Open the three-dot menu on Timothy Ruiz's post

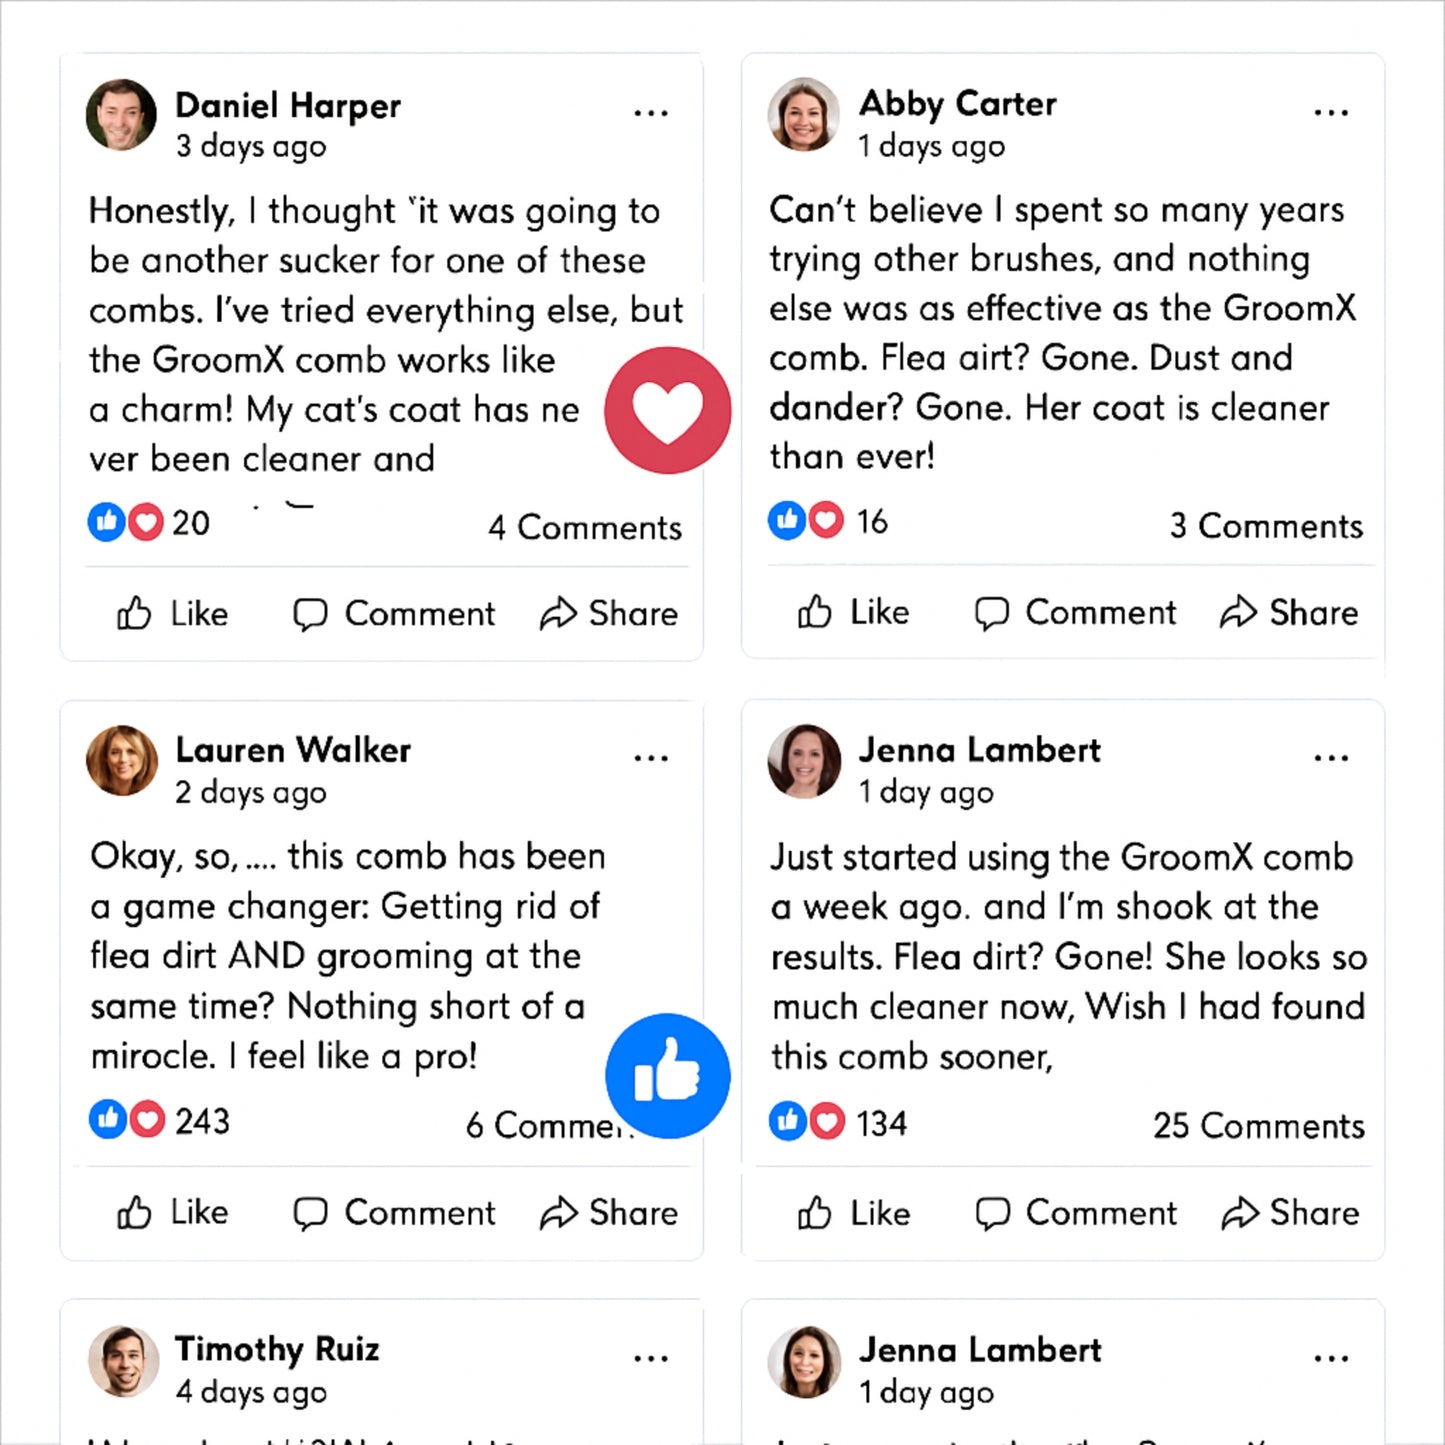coord(651,1358)
